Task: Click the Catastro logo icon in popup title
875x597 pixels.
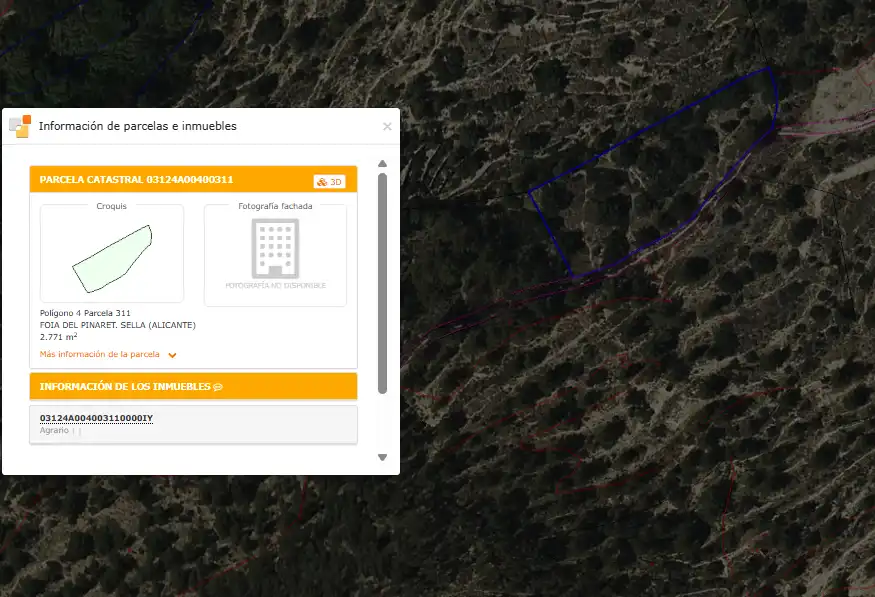Action: coord(20,127)
